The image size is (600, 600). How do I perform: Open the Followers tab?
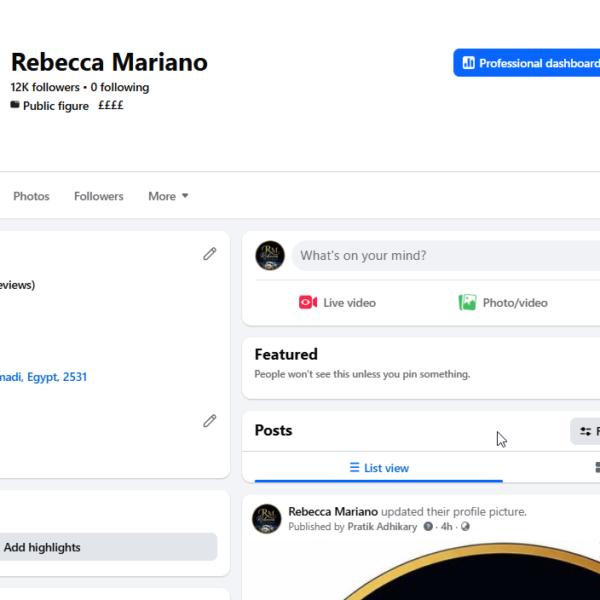99,196
